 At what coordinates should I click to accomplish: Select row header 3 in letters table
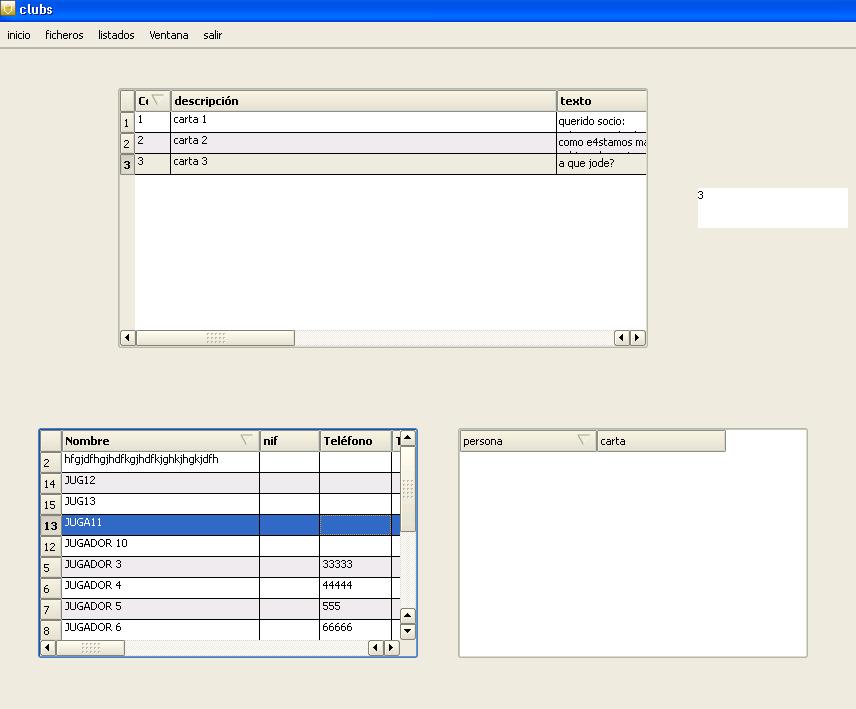coord(127,164)
